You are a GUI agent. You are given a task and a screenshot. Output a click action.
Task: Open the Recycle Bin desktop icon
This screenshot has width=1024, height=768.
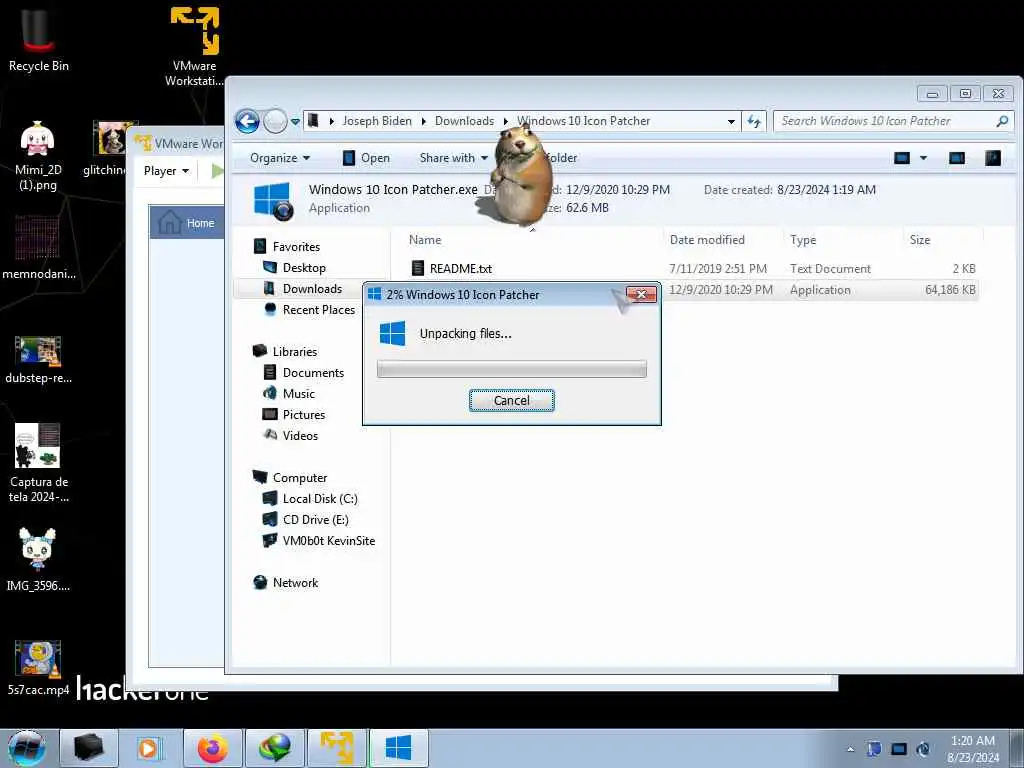coord(39,39)
